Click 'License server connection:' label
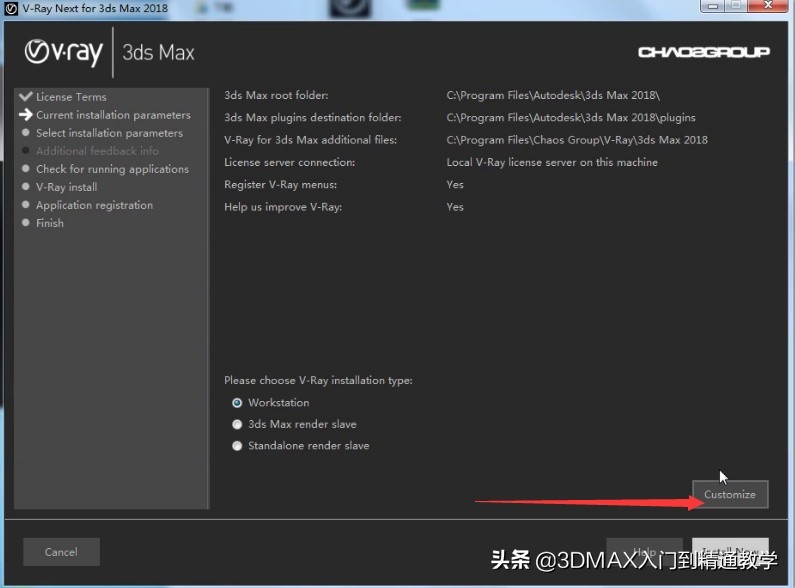The image size is (795, 588). [x=290, y=162]
